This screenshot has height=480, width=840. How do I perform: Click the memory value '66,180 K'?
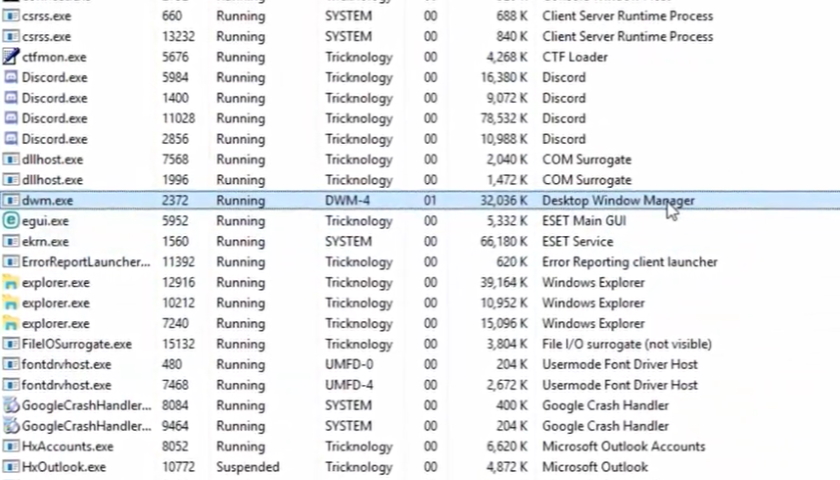click(x=504, y=242)
